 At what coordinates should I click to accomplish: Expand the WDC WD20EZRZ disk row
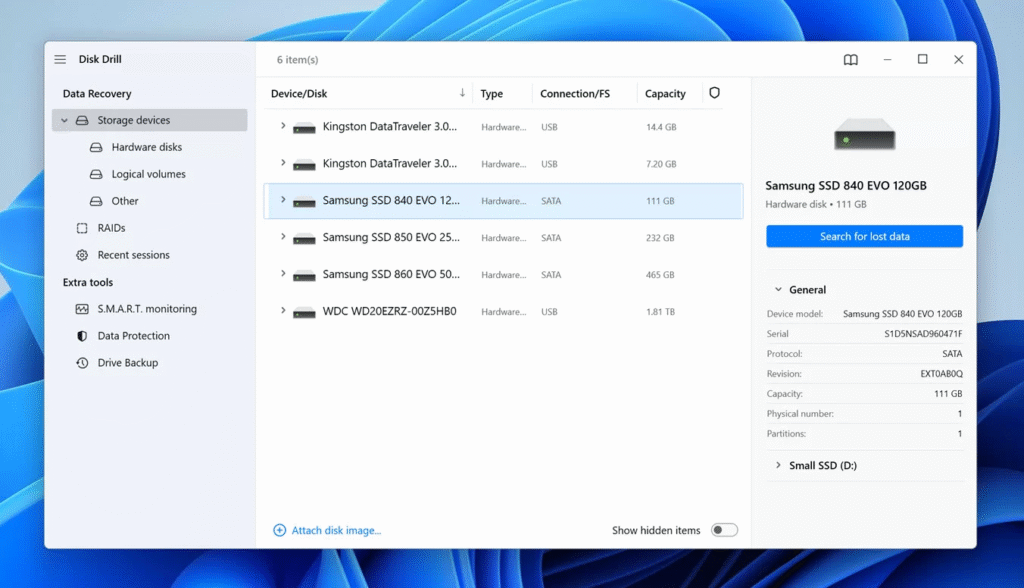283,311
